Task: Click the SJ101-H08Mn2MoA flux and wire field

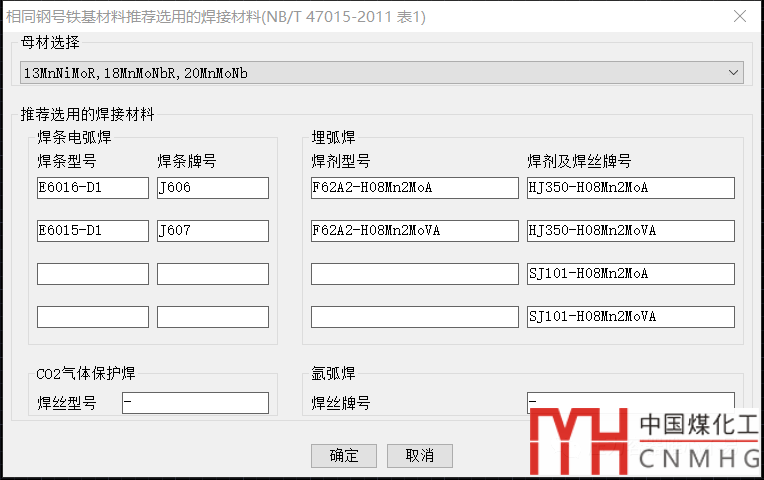Action: [631, 274]
